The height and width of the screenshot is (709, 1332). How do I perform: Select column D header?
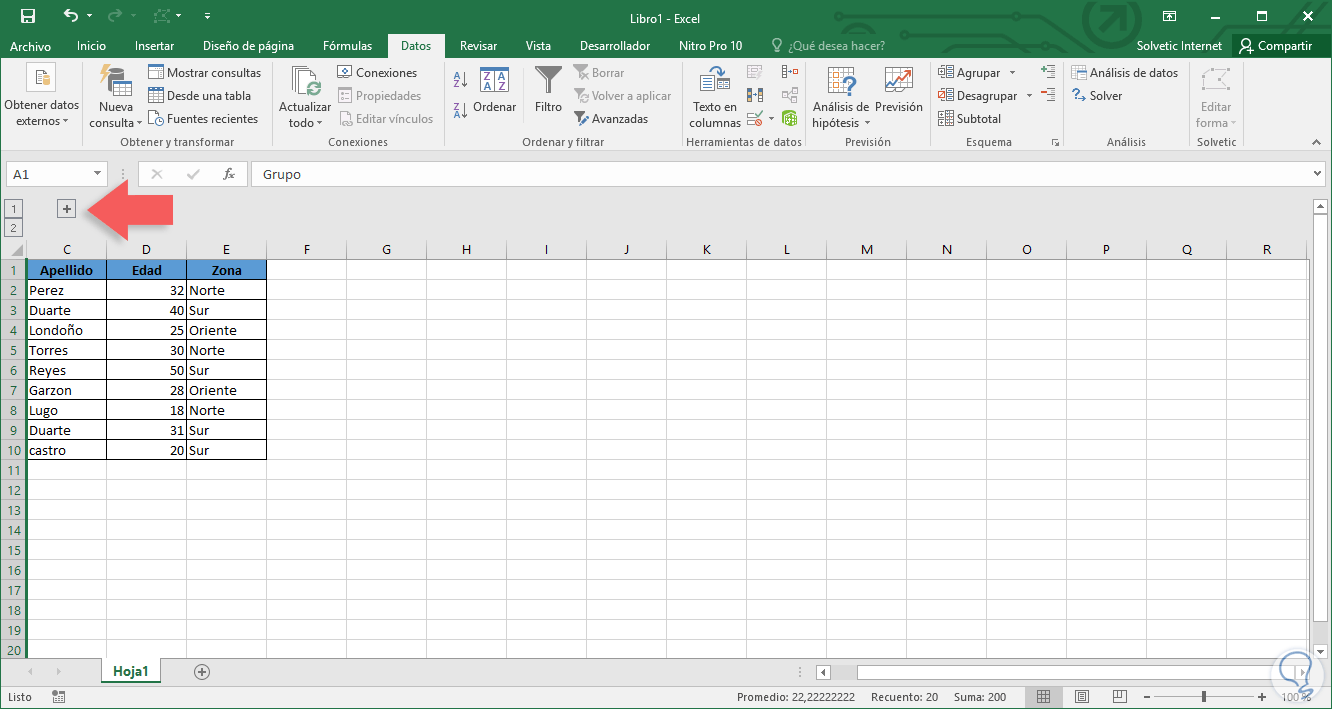click(x=146, y=249)
